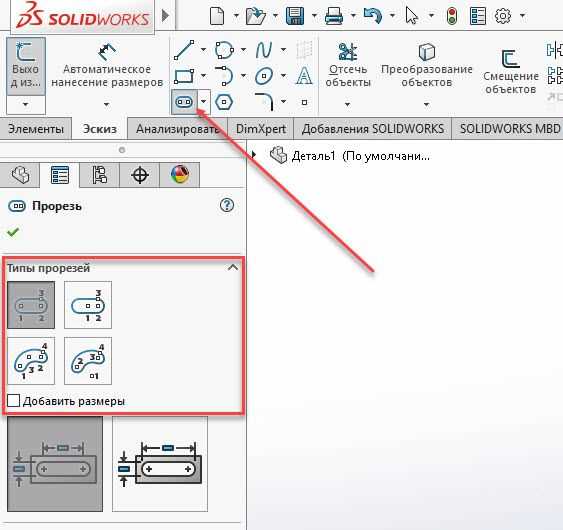Open the Rectangle tool dropdown arrow
This screenshot has height=530, width=563.
click(x=203, y=76)
